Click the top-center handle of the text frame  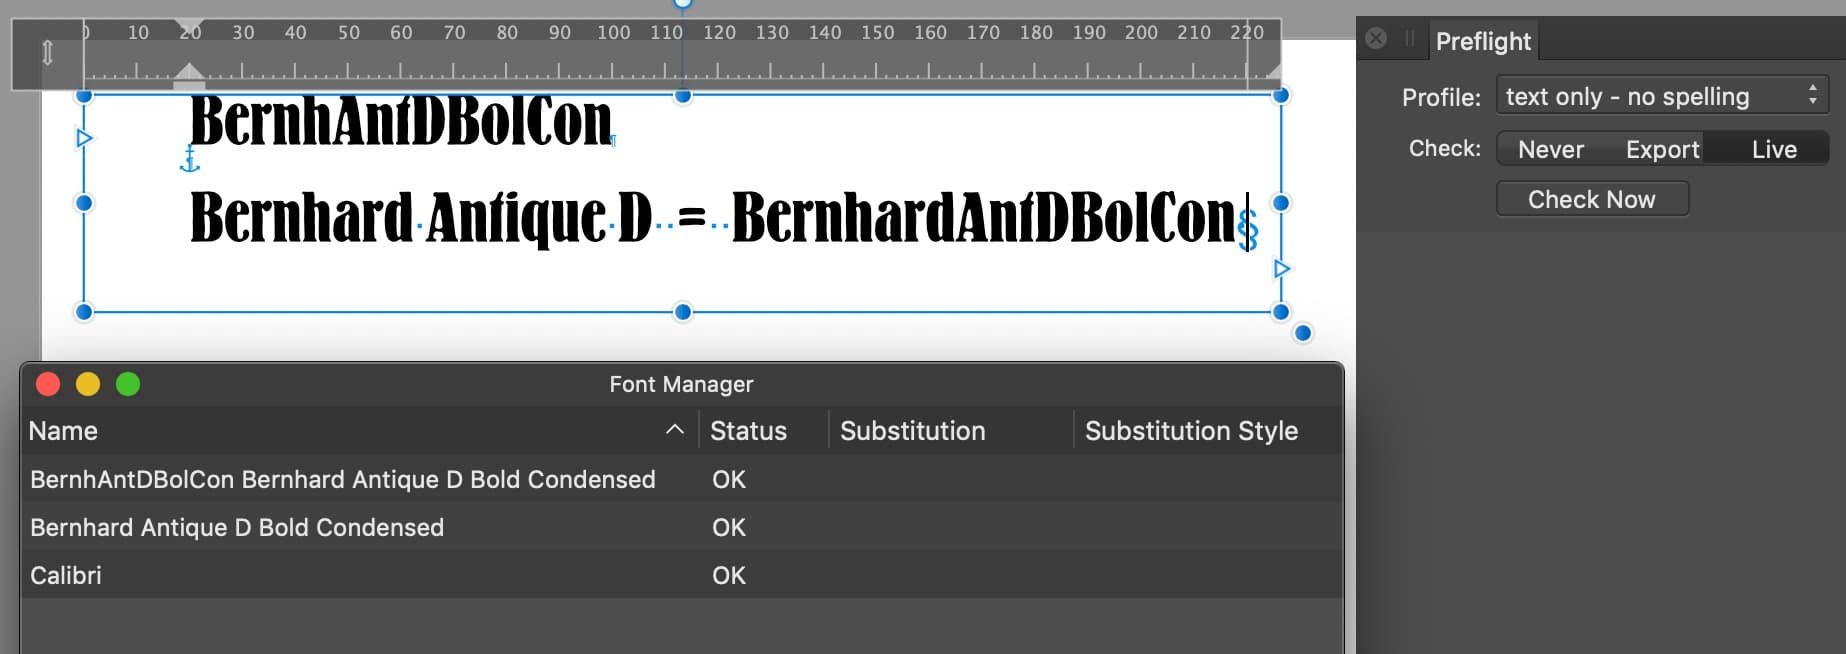(683, 96)
